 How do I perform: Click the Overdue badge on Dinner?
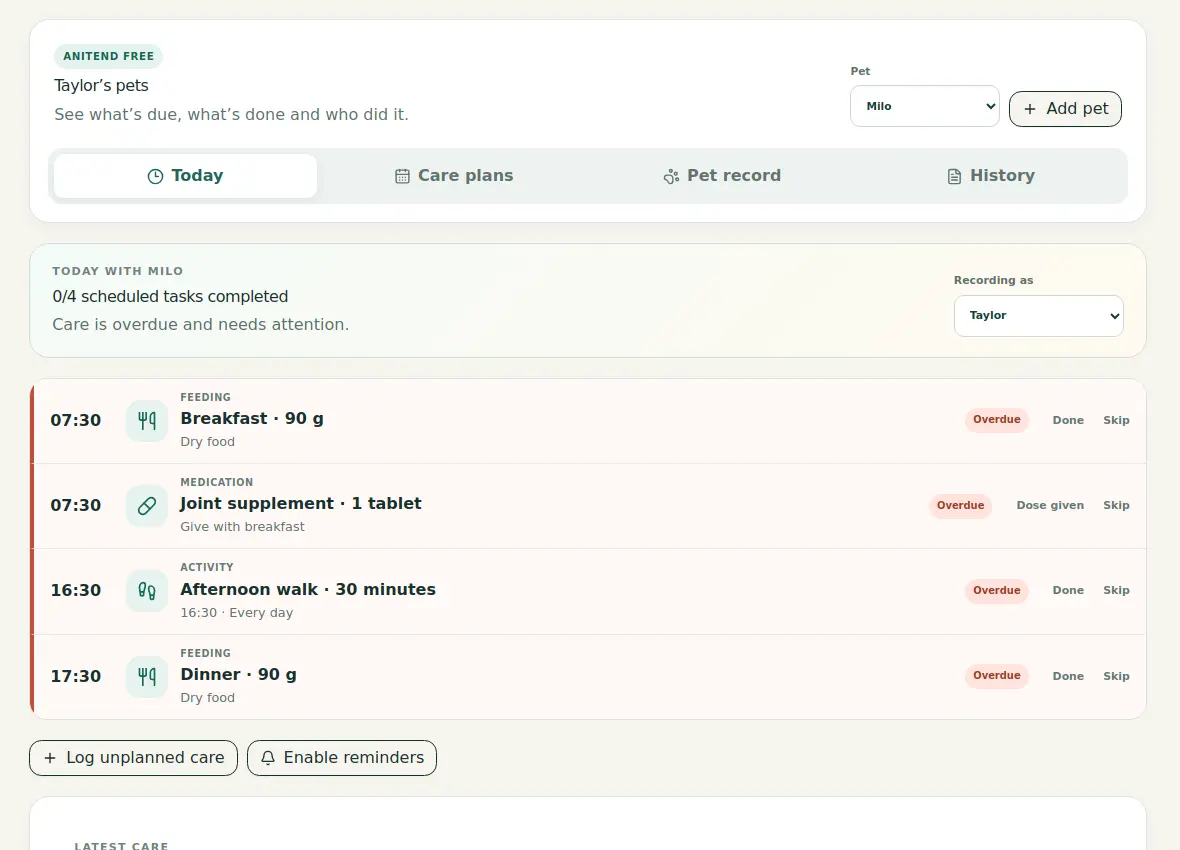click(x=996, y=675)
